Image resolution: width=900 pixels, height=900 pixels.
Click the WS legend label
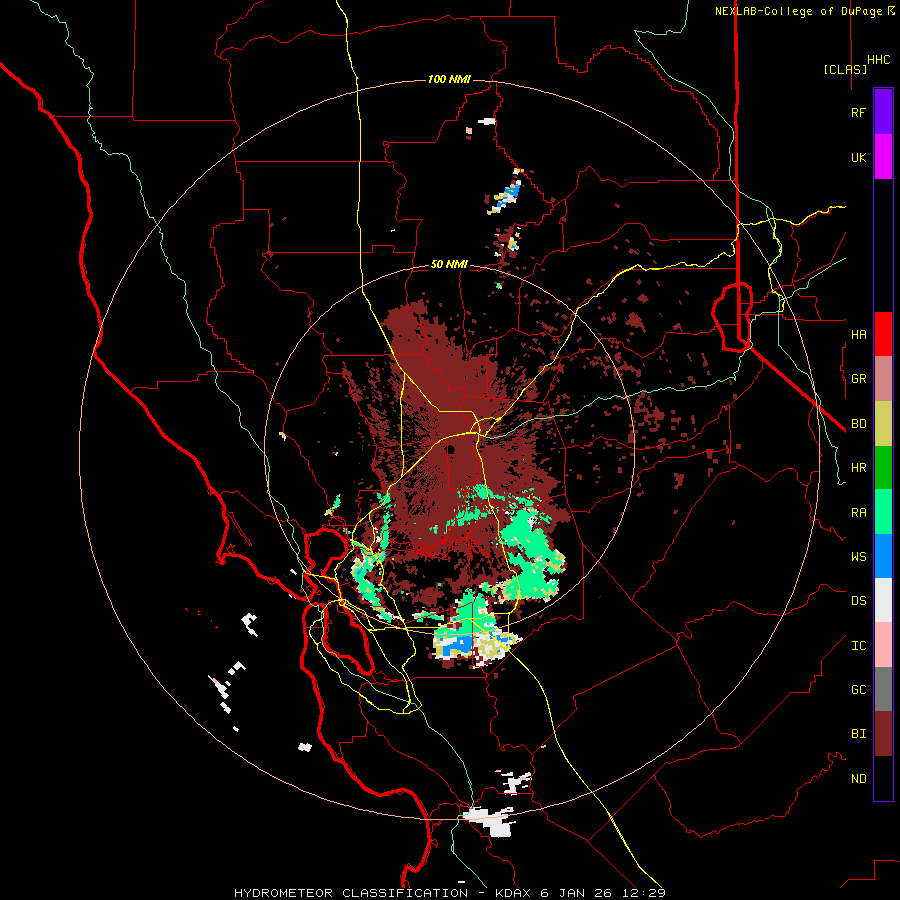coord(858,557)
